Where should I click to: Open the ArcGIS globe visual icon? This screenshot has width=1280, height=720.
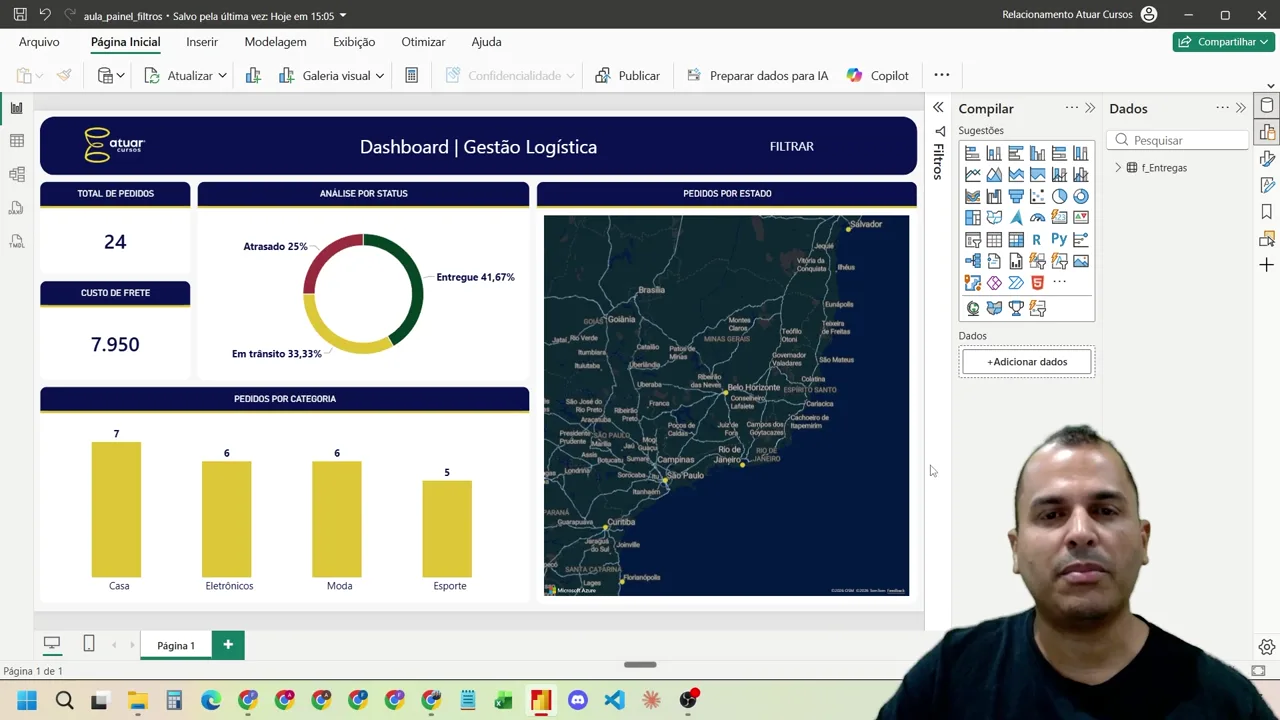click(x=972, y=308)
